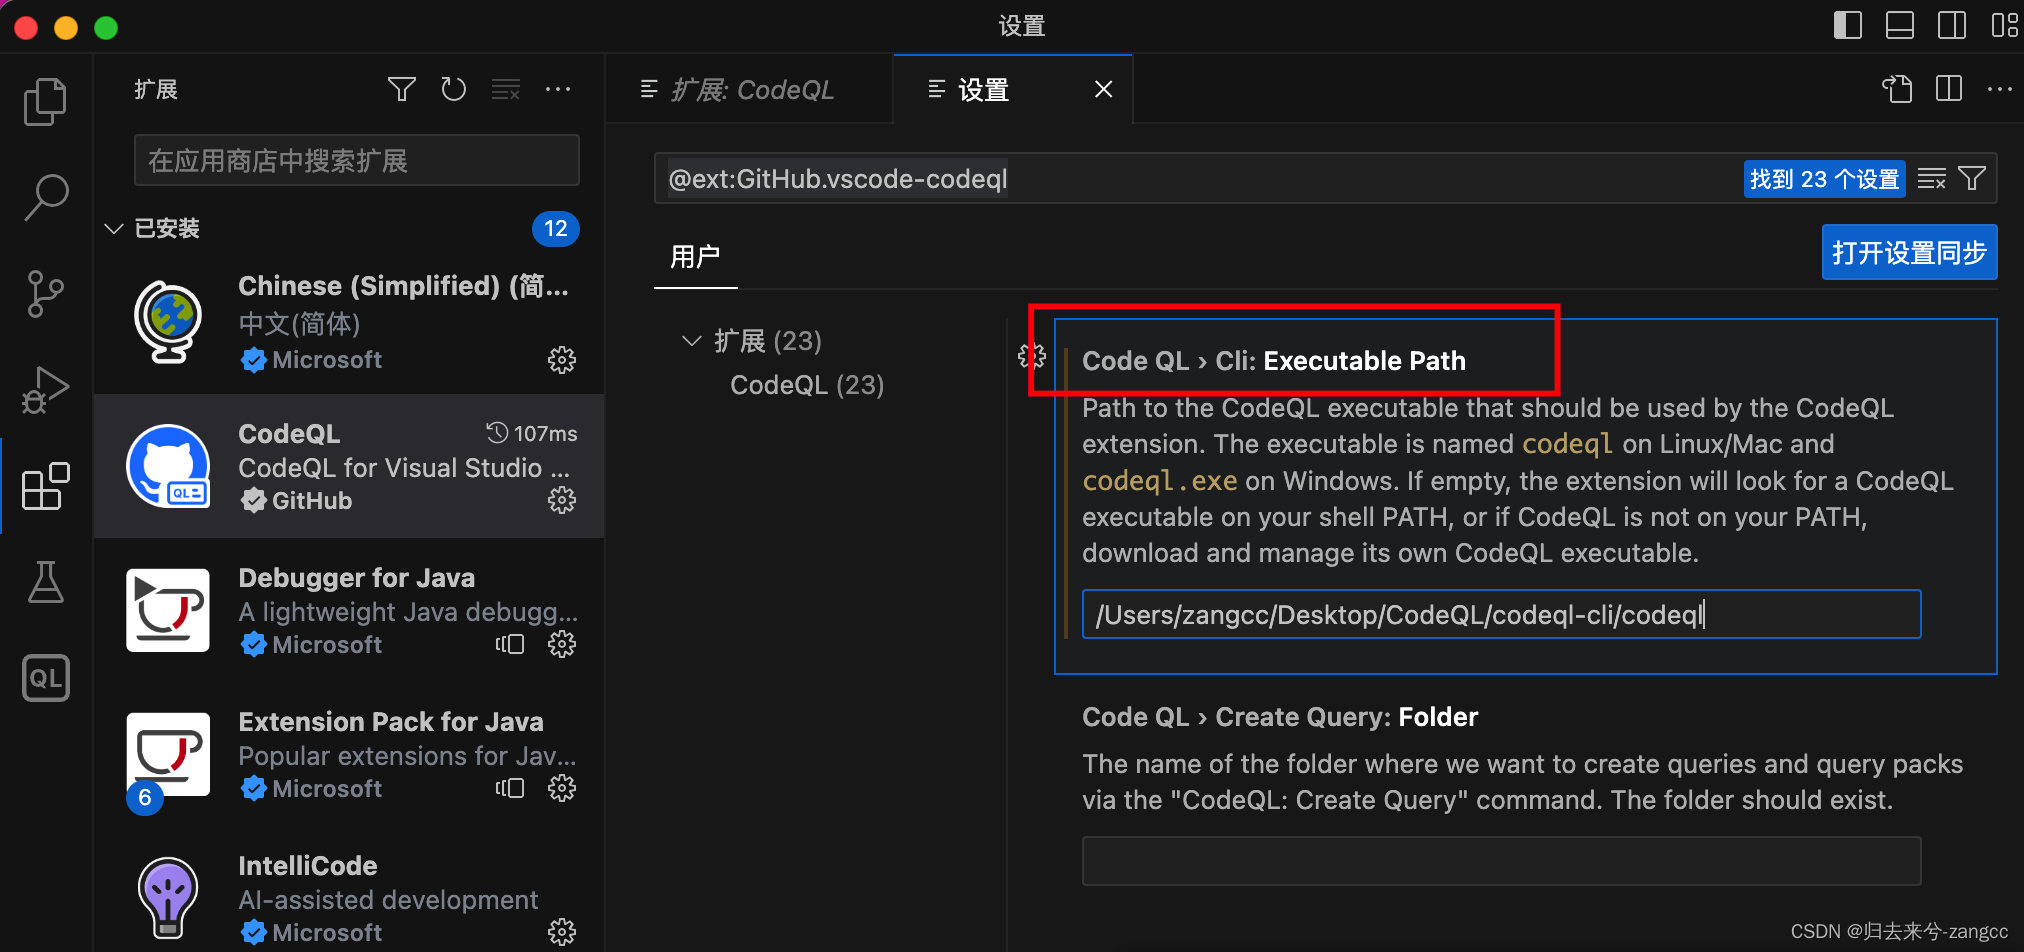The height and width of the screenshot is (952, 2024).
Task: Open the Extensions view in activity bar
Action: 45,487
